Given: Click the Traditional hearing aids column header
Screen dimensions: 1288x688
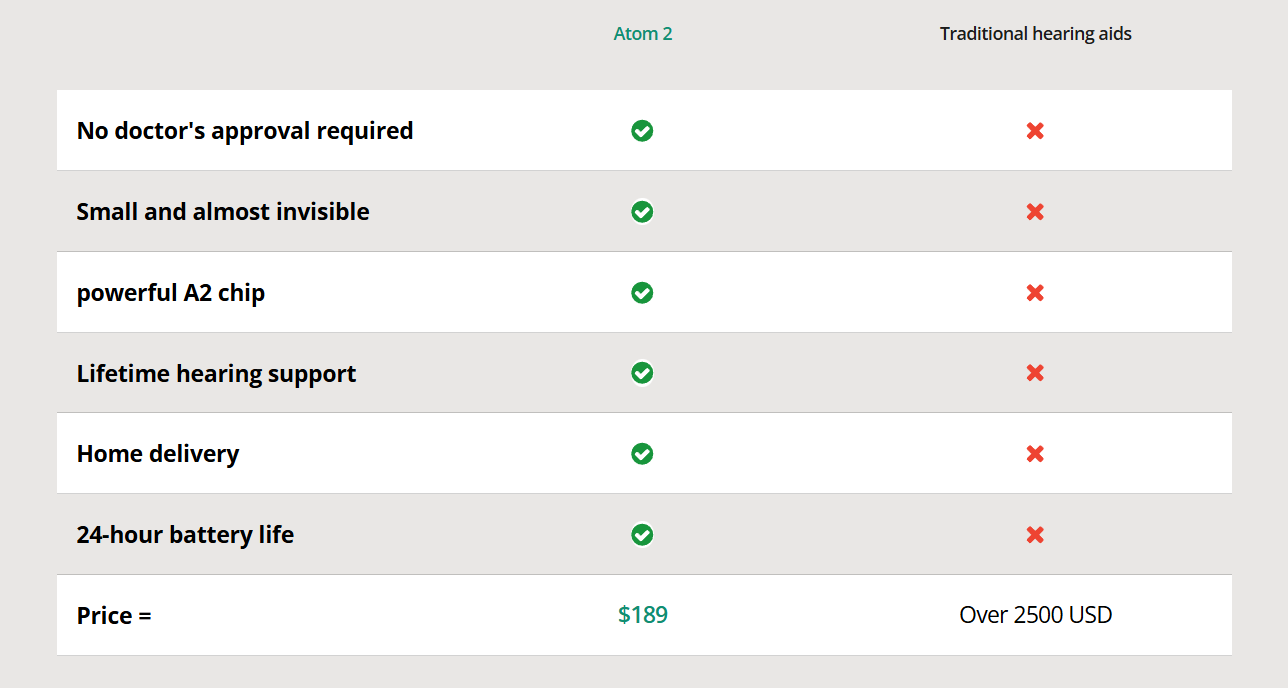Looking at the screenshot, I should pos(1035,34).
